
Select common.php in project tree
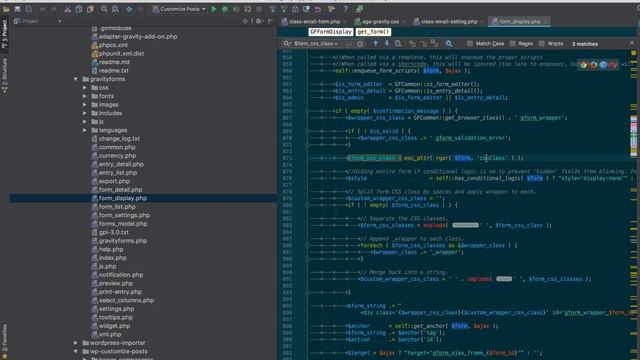tap(113, 147)
